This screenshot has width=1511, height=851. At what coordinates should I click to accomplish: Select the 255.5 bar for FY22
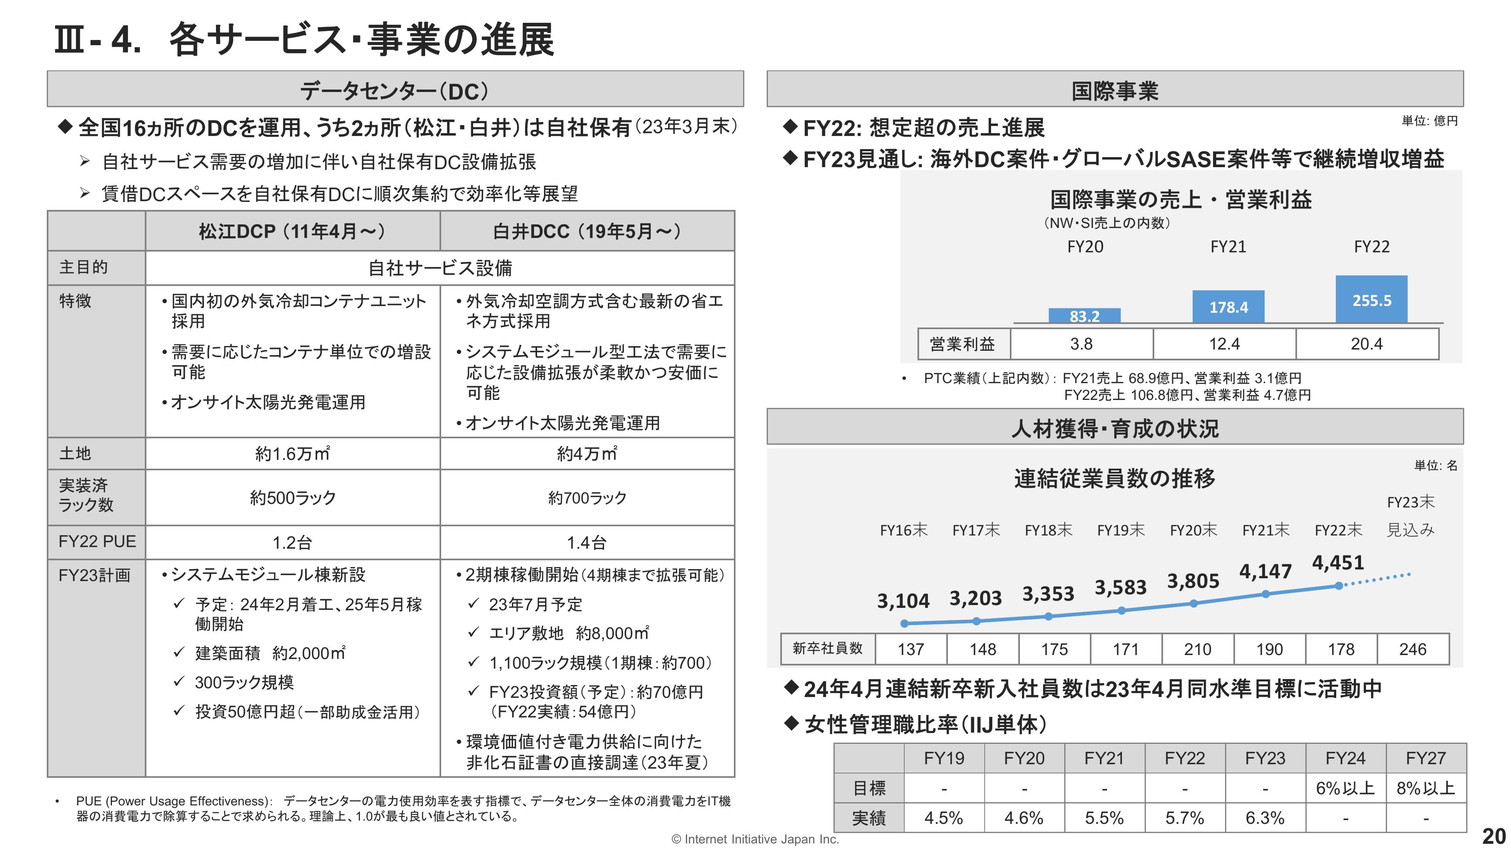tap(1371, 299)
